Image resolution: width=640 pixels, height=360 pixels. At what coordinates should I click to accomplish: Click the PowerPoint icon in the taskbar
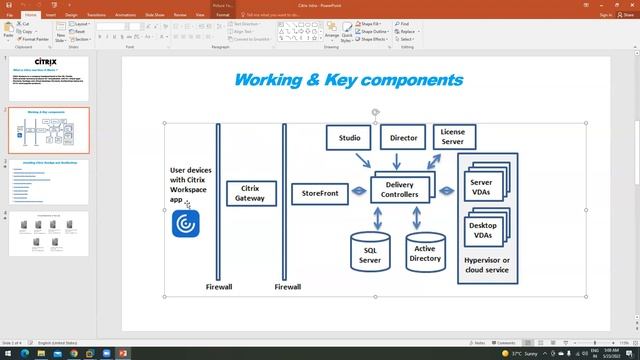[x=123, y=353]
